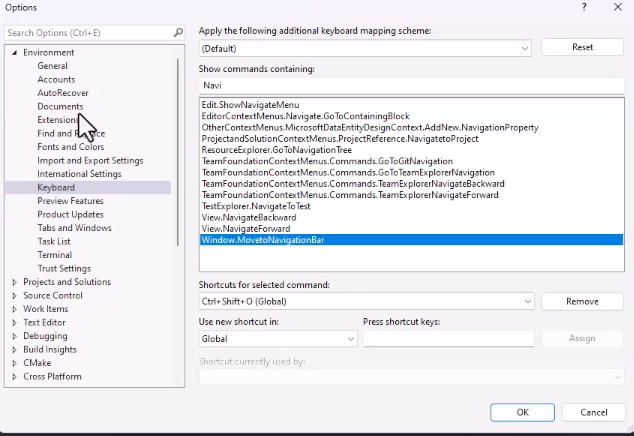Viewport: 634px width, 436px height.
Task: Click the Remove shortcut button
Action: tap(582, 301)
